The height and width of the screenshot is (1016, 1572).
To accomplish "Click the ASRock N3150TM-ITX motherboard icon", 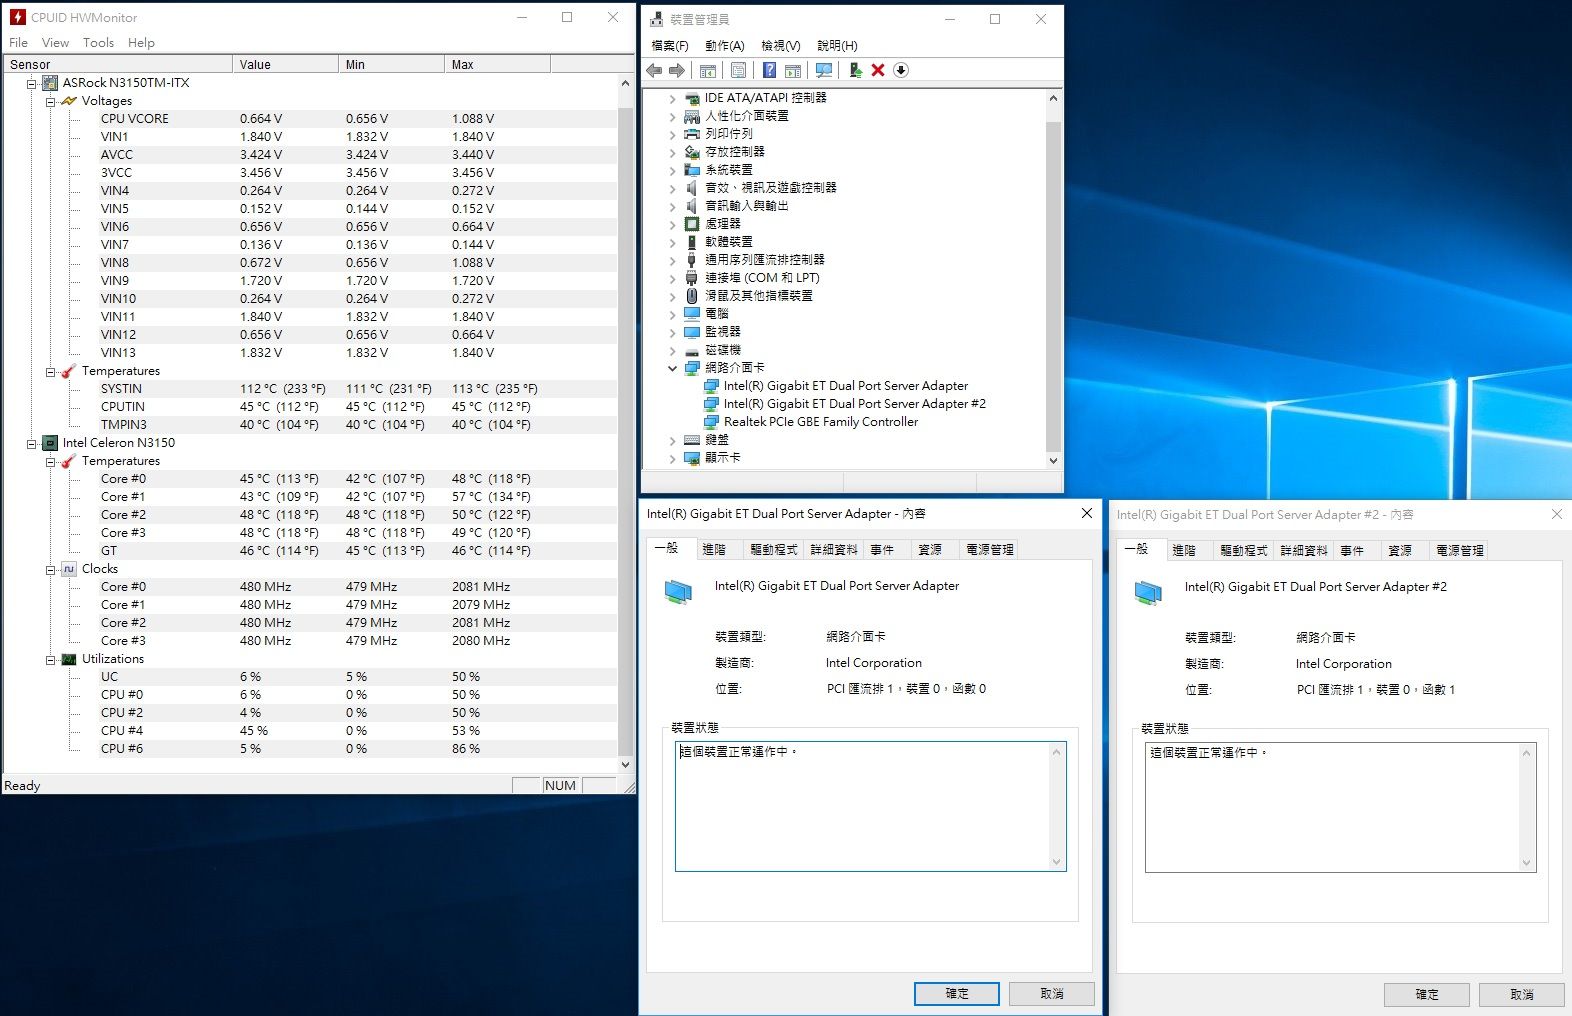I will coord(50,83).
